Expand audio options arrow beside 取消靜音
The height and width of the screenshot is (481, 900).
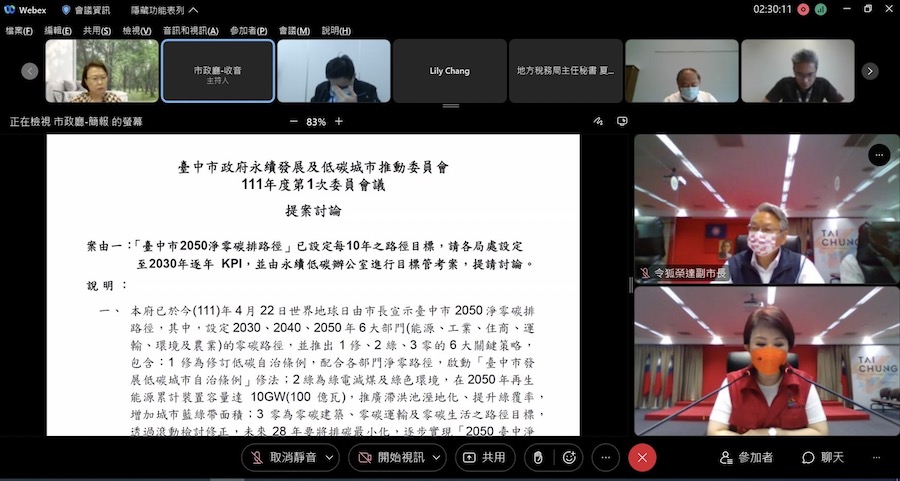pos(329,457)
